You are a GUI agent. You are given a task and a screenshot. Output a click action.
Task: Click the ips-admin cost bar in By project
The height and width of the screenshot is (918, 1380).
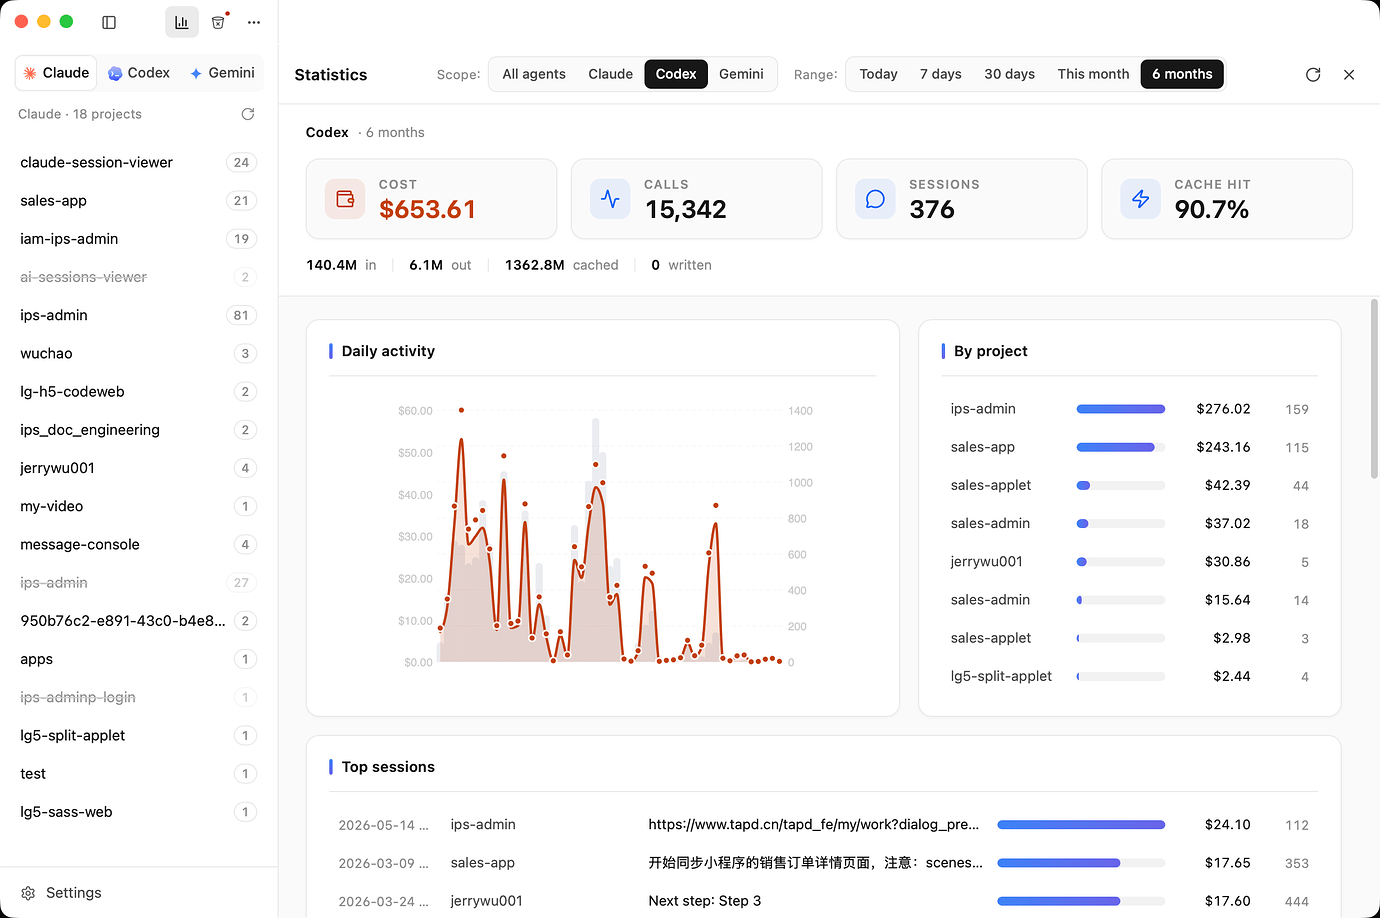click(x=1121, y=409)
